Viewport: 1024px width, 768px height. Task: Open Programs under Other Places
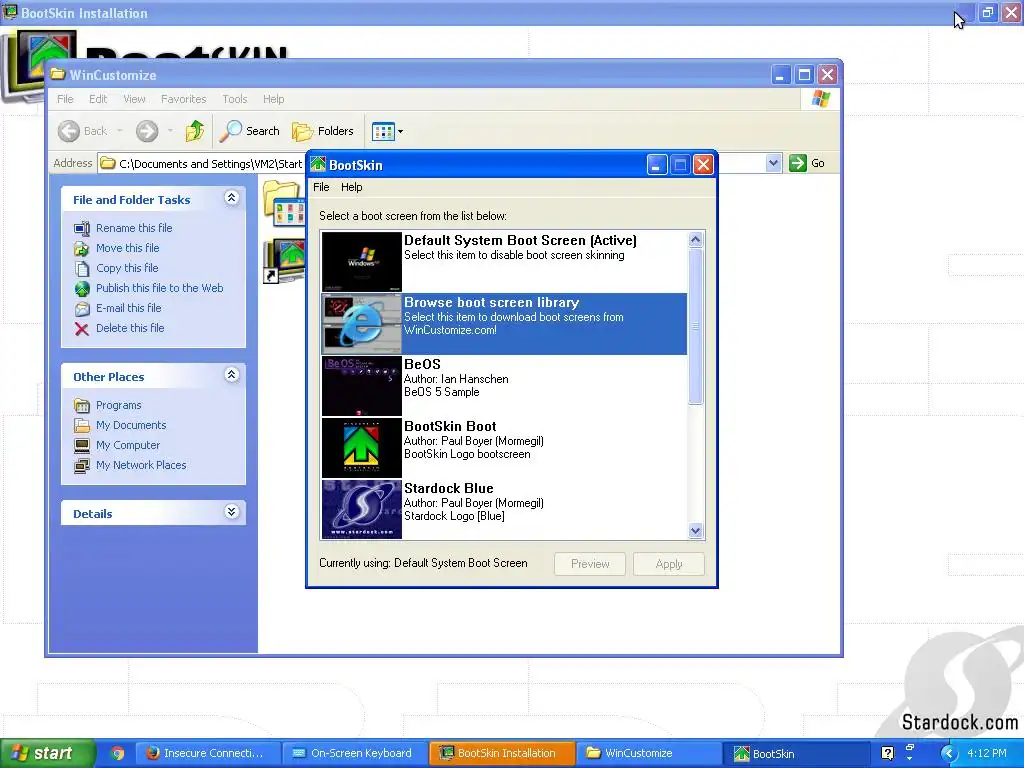(118, 405)
